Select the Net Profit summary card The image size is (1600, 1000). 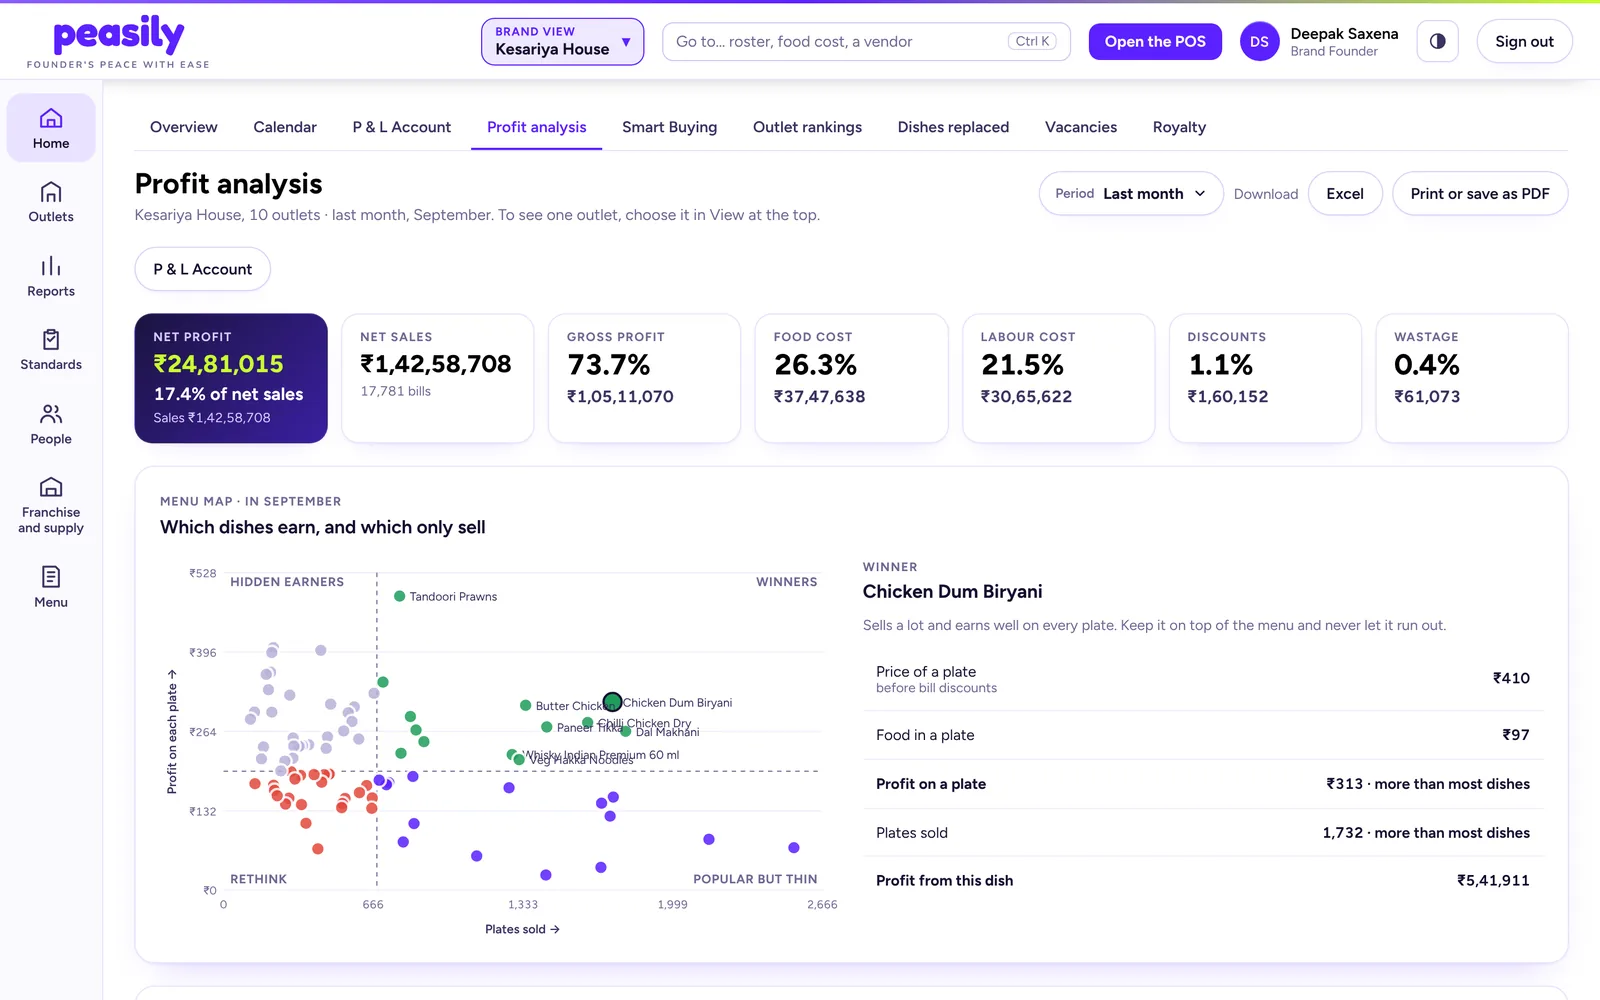click(x=231, y=378)
